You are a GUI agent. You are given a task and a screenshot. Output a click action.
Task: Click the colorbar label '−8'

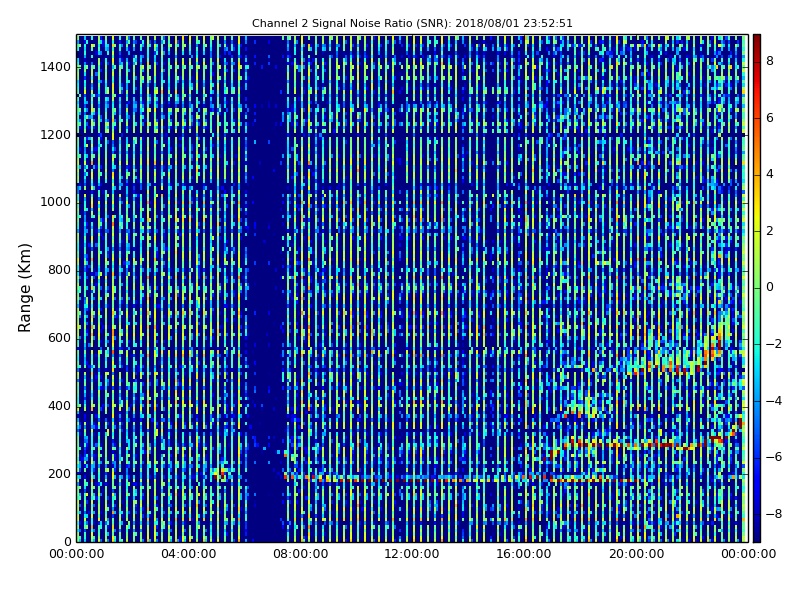click(x=774, y=514)
